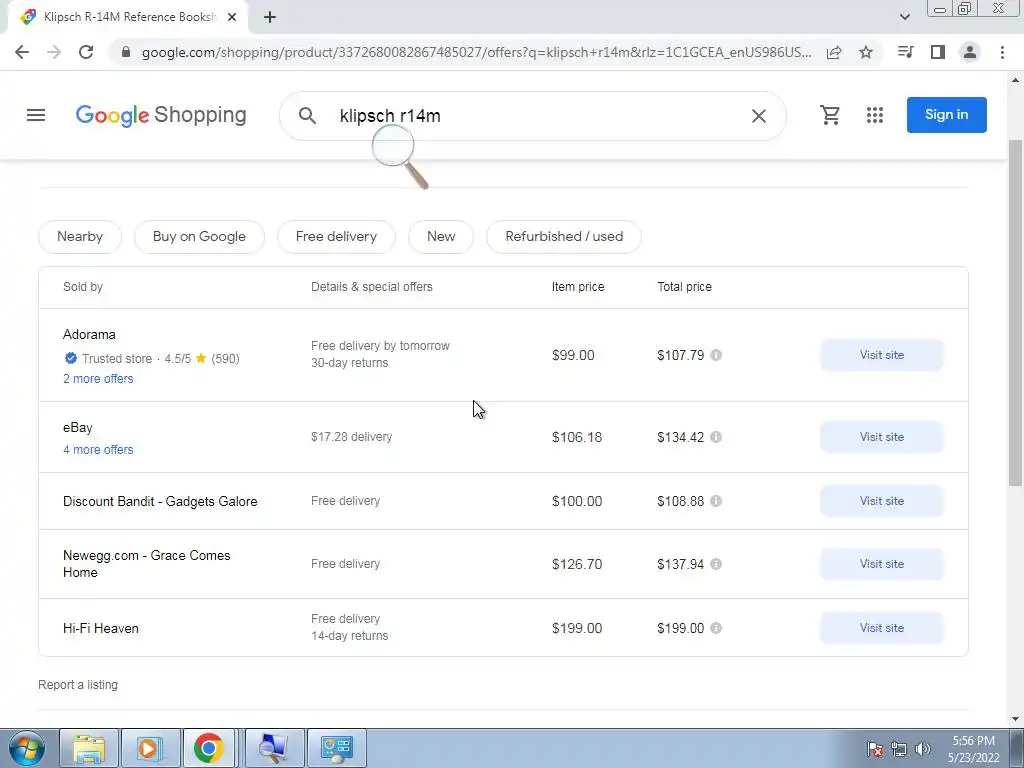Click the address bar URL
This screenshot has width=1024, height=768.
[x=476, y=52]
